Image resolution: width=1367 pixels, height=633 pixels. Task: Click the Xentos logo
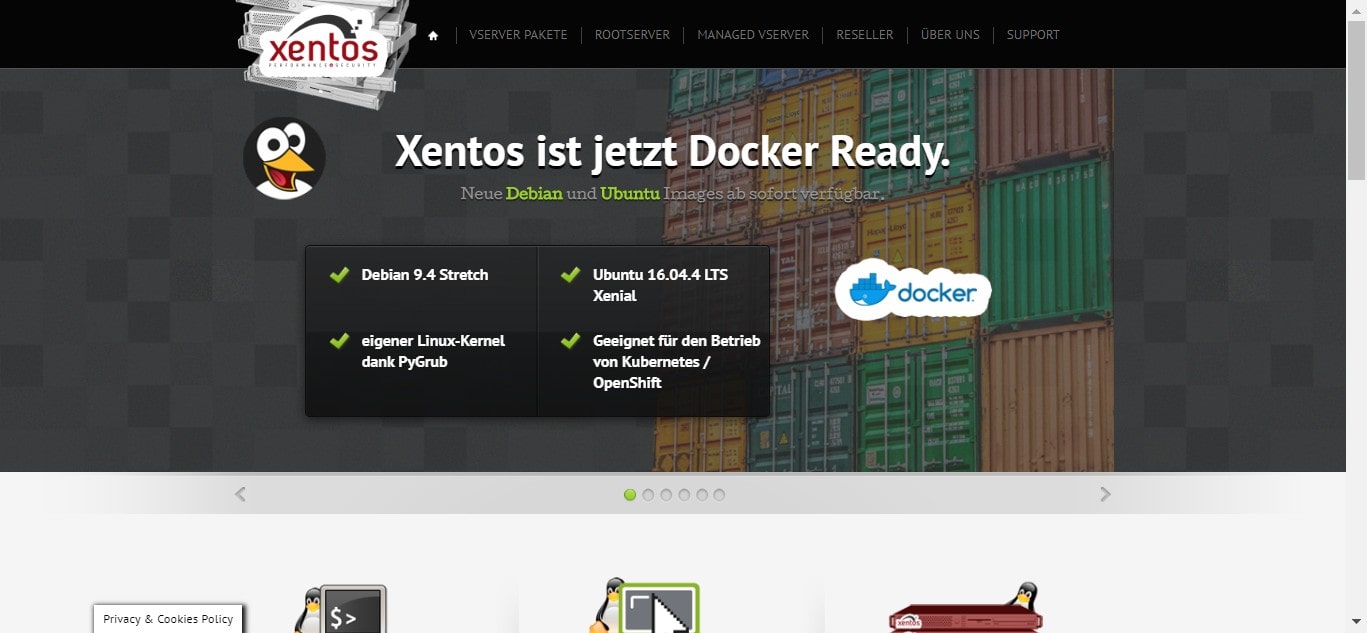tap(320, 48)
